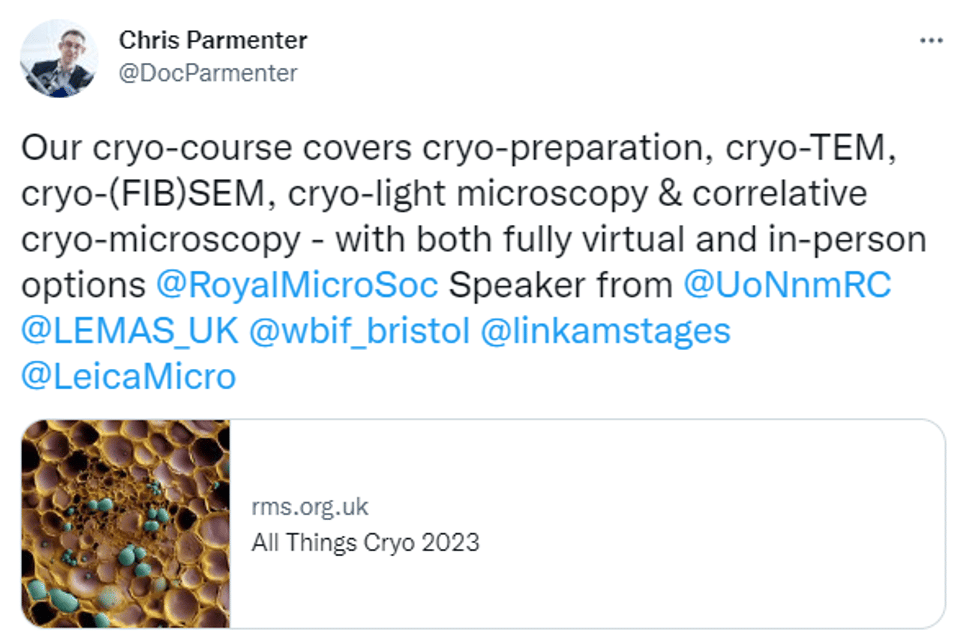Image resolution: width=965 pixels, height=640 pixels.
Task: Open the tweet's more options menu
Action: tap(931, 40)
